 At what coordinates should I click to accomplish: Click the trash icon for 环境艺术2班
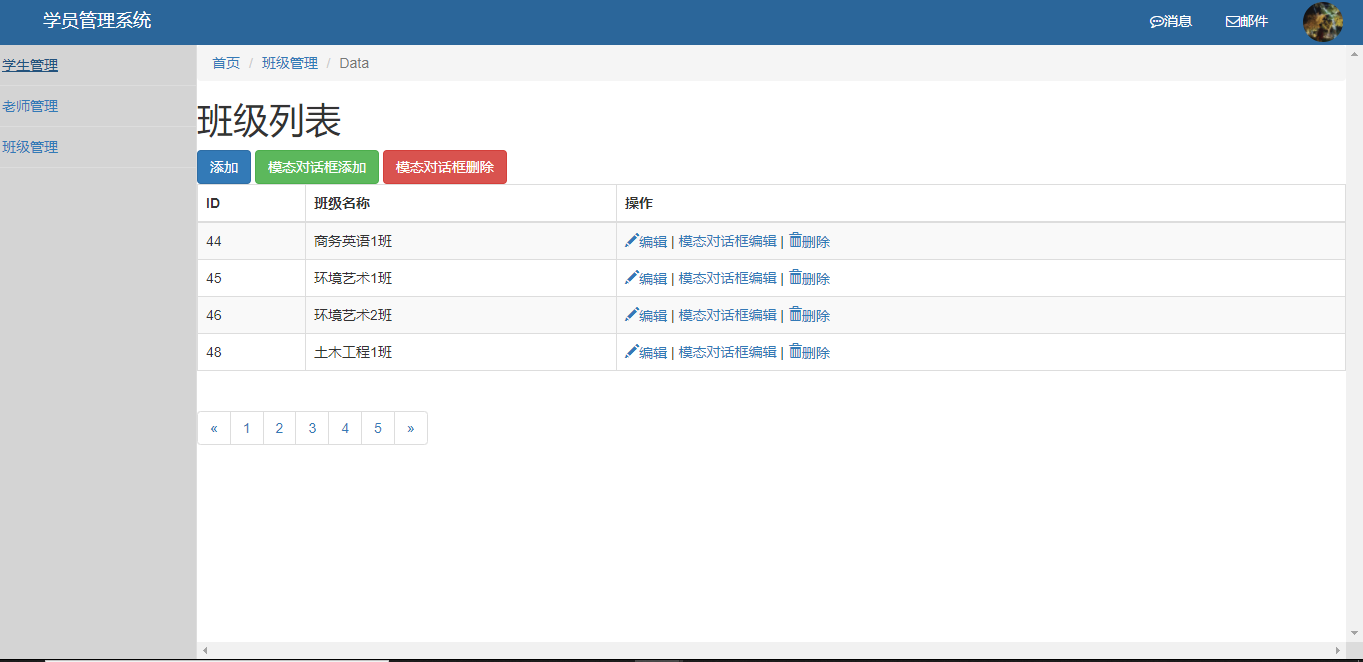(795, 314)
